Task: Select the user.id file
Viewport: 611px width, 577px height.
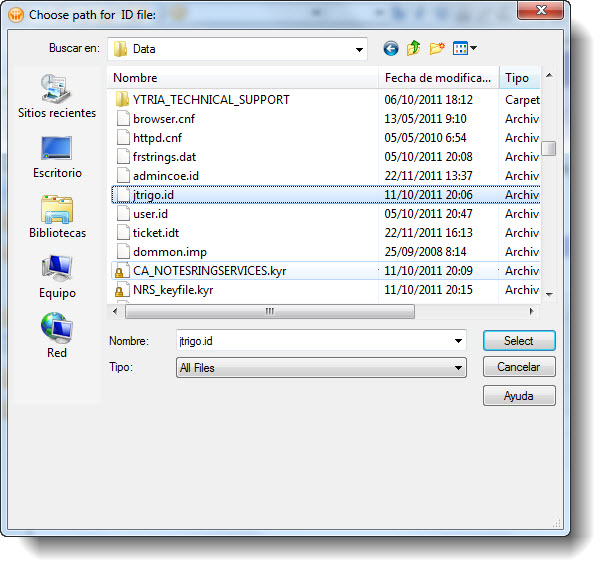Action: point(150,214)
